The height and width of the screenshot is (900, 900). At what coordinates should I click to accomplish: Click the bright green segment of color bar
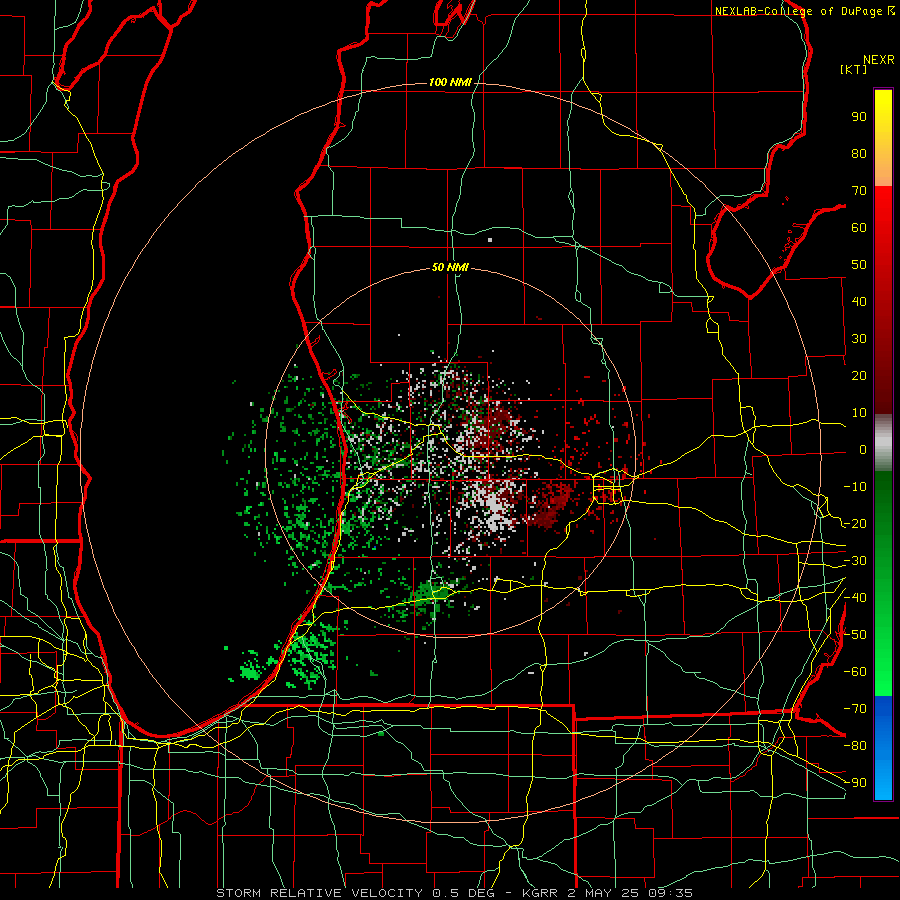(883, 660)
